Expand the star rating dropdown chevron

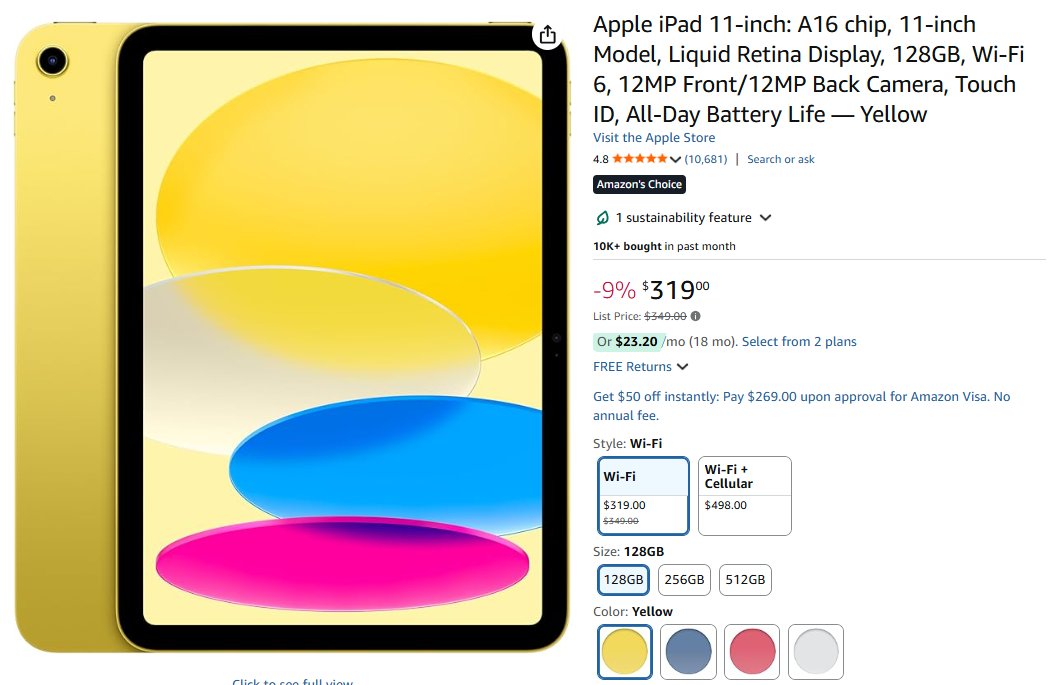676,159
